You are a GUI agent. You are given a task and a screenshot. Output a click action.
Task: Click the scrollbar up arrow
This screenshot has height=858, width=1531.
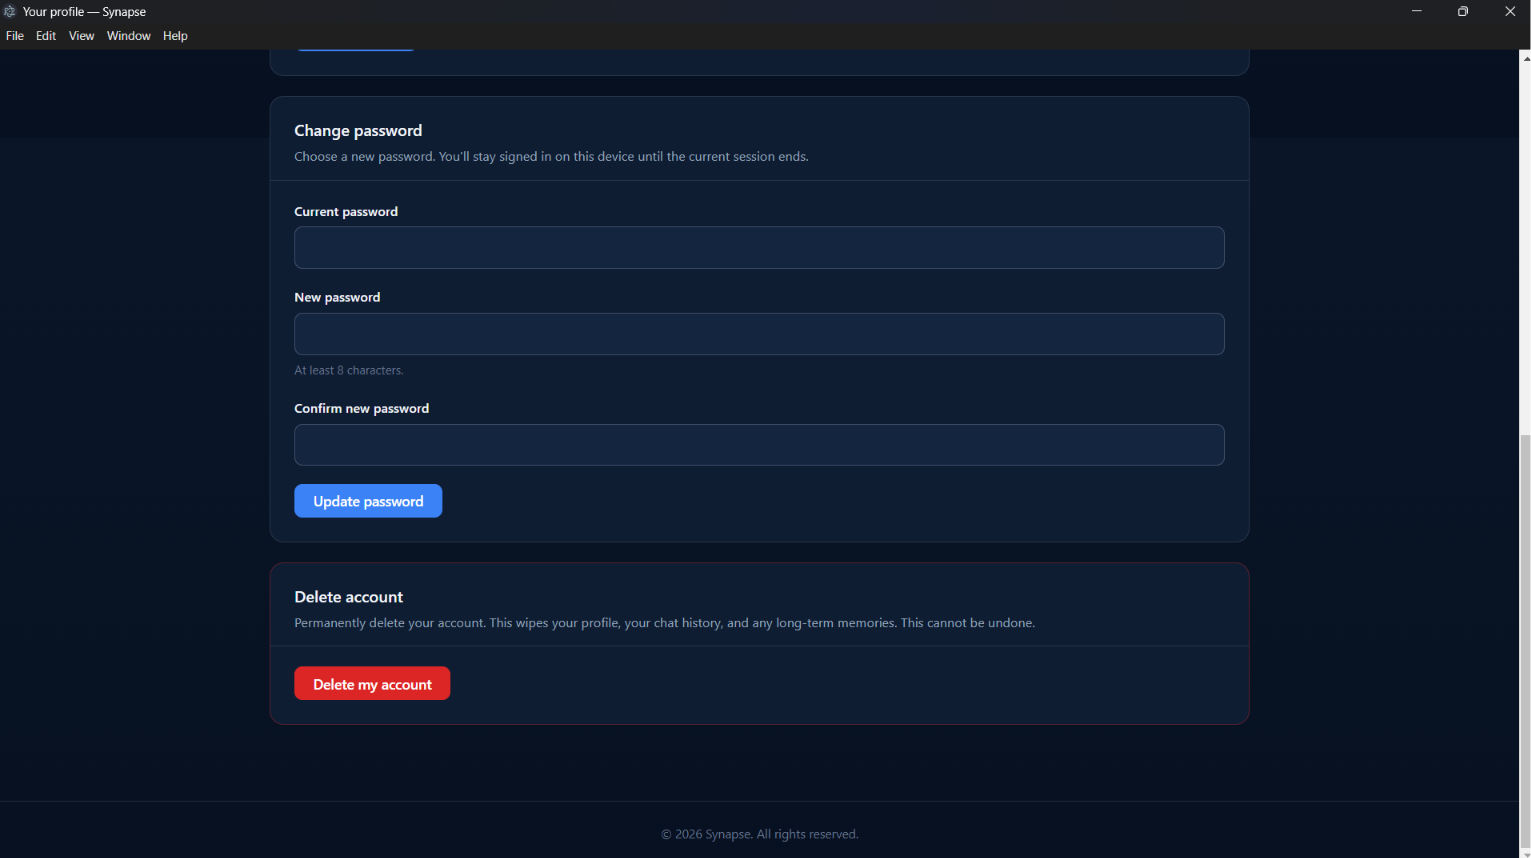point(1525,58)
